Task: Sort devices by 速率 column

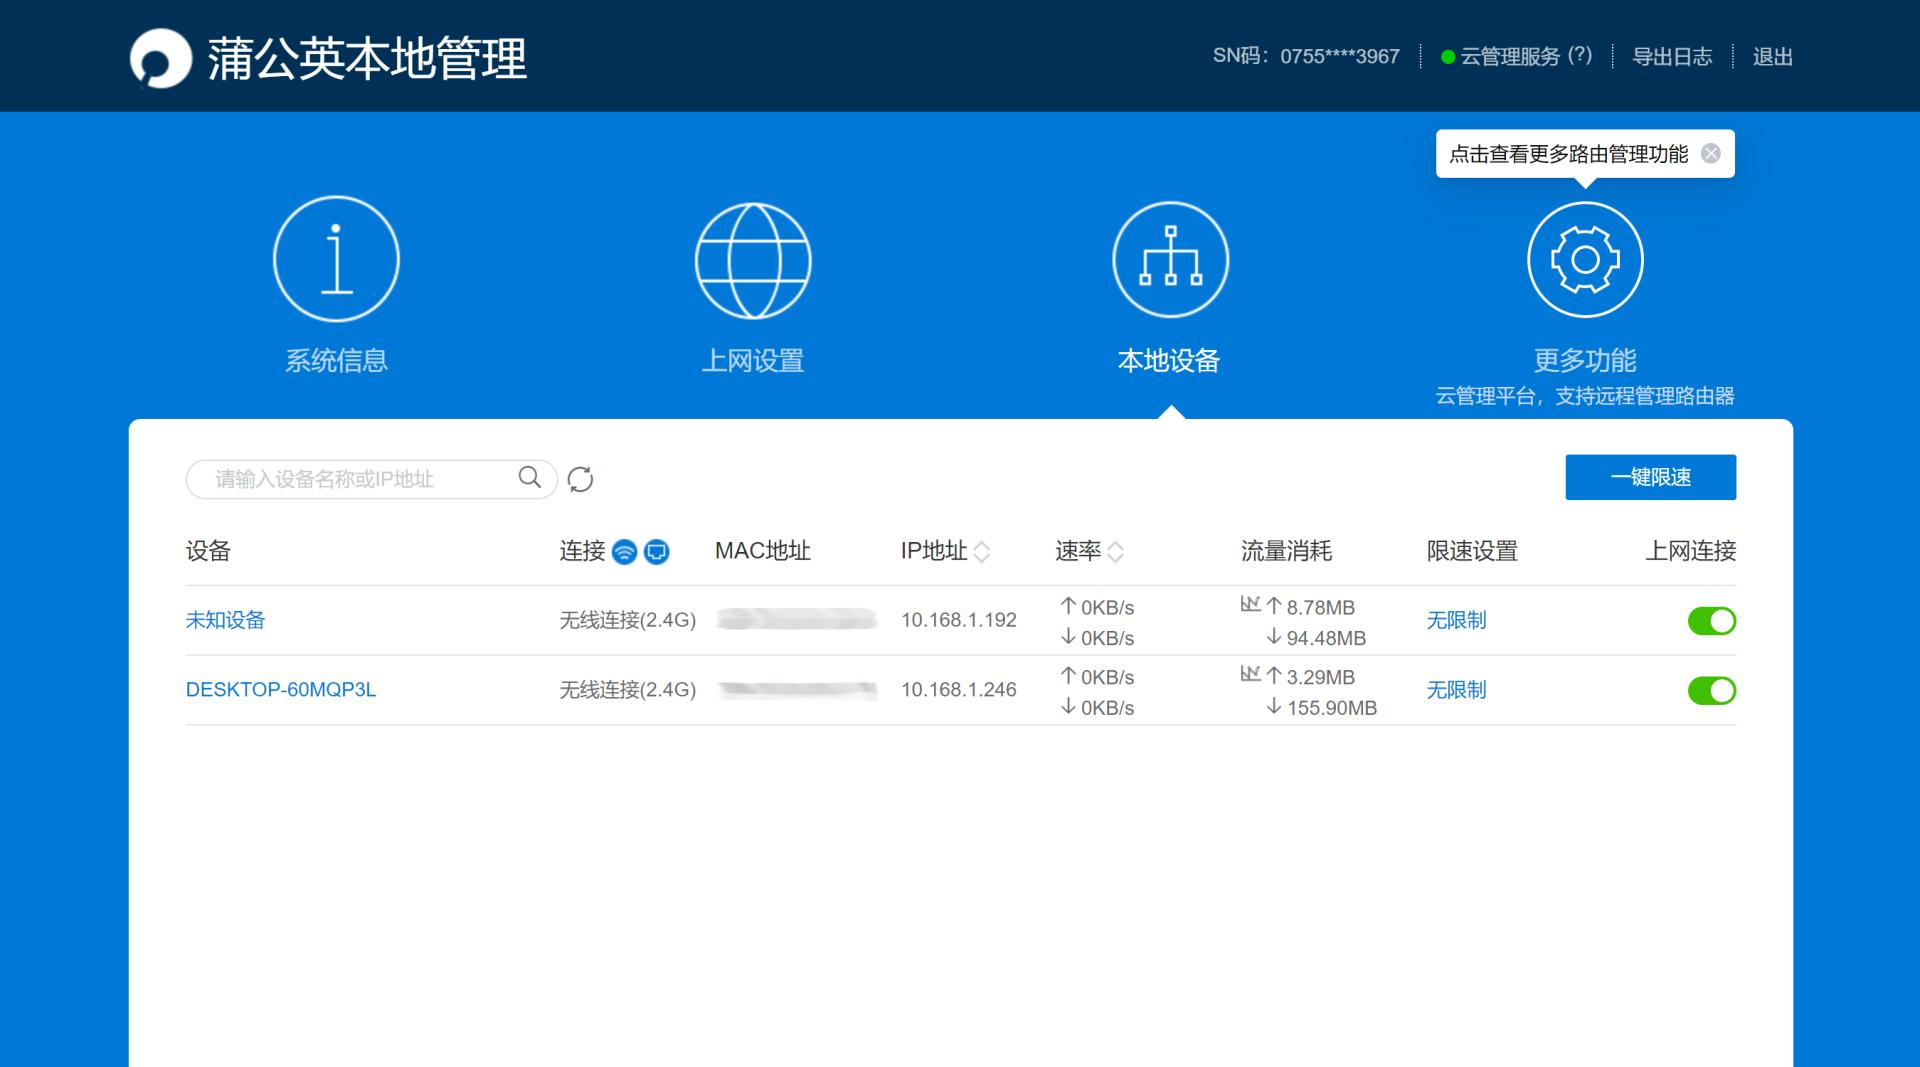Action: pyautogui.click(x=1117, y=551)
